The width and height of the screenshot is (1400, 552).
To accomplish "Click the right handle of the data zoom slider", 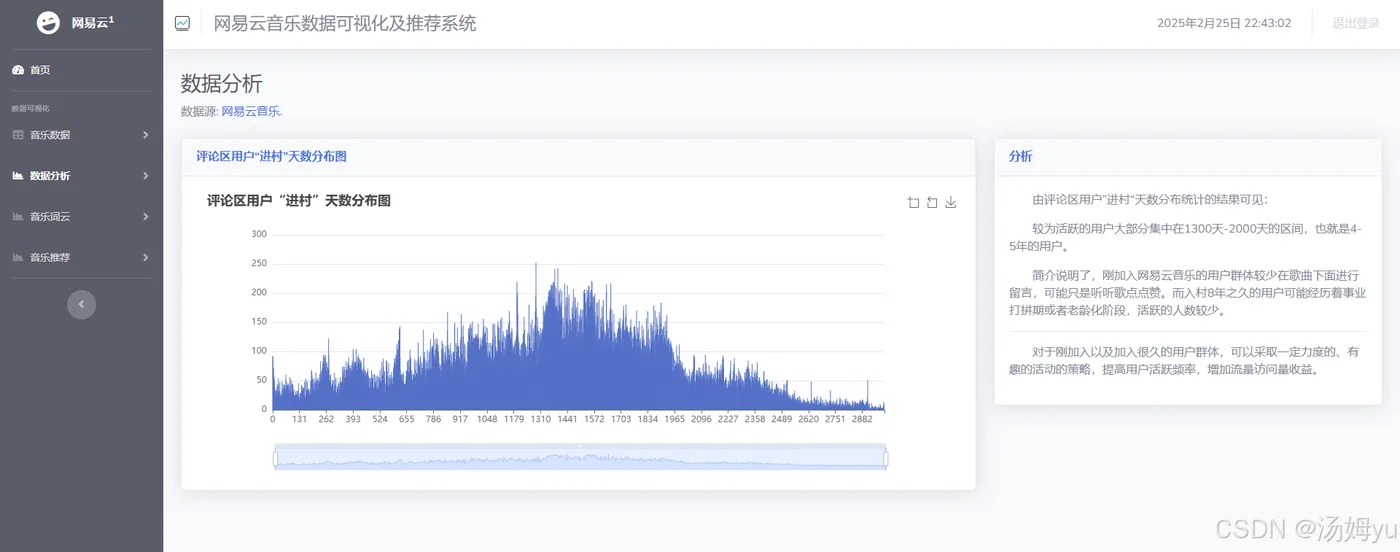I will pos(886,458).
